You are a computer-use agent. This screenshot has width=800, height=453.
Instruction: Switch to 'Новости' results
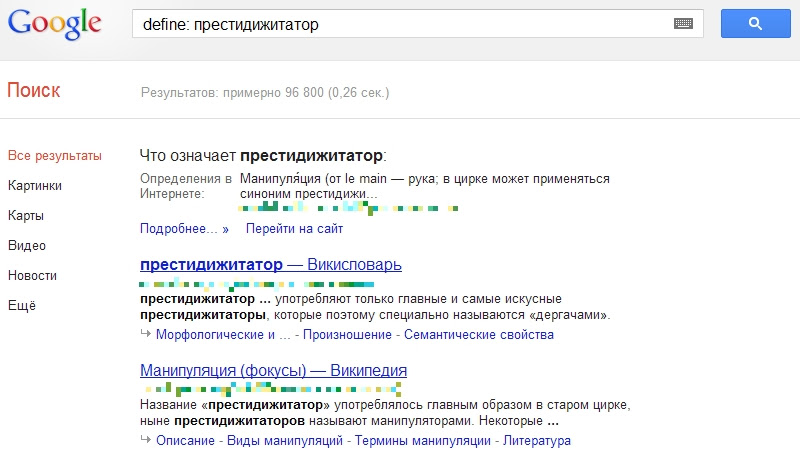[32, 275]
